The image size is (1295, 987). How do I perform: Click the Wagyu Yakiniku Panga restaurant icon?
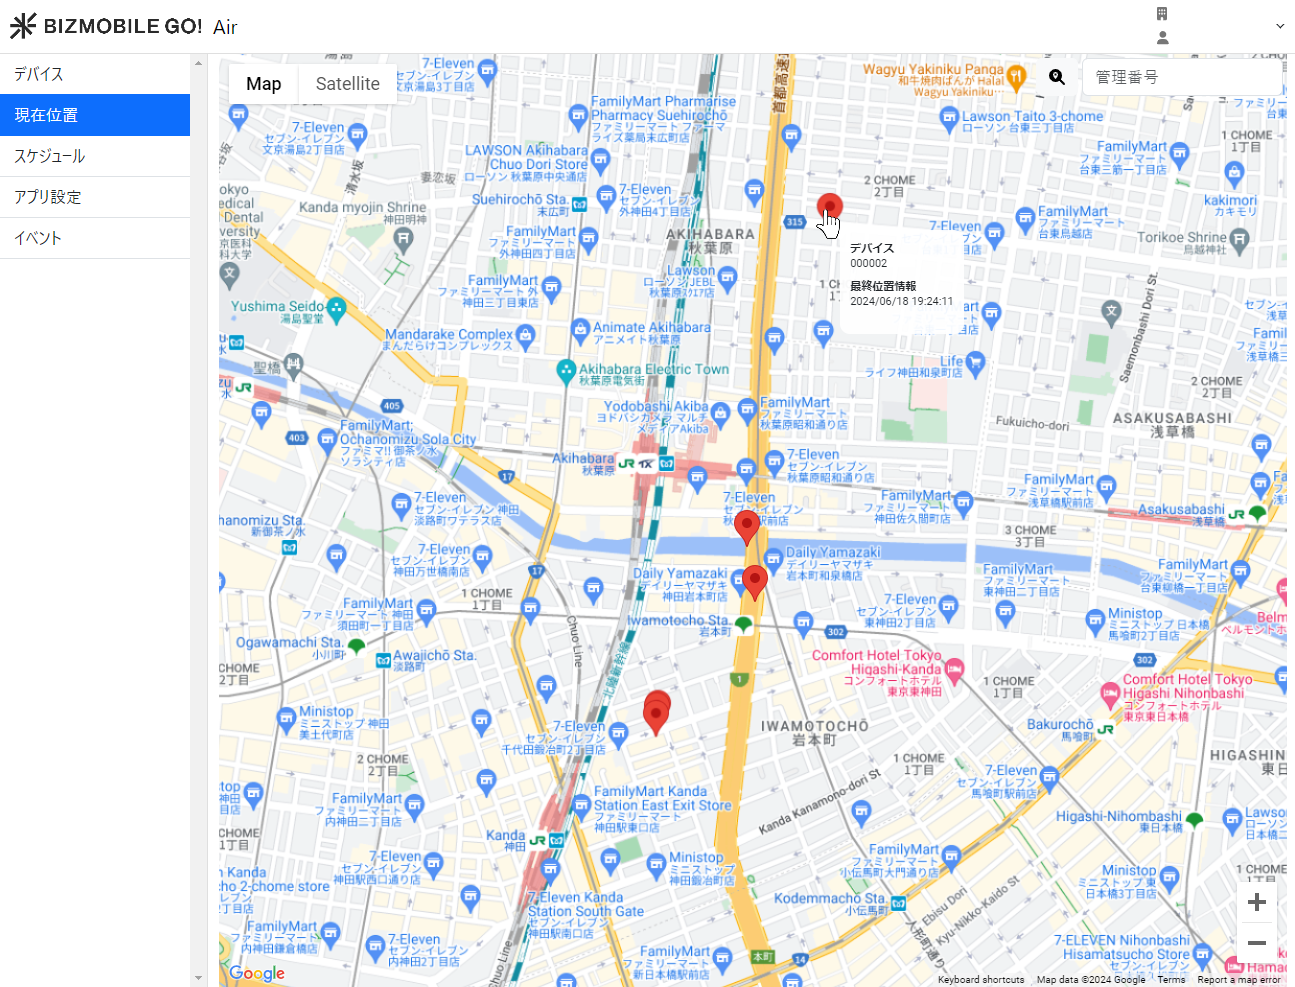tap(1017, 76)
